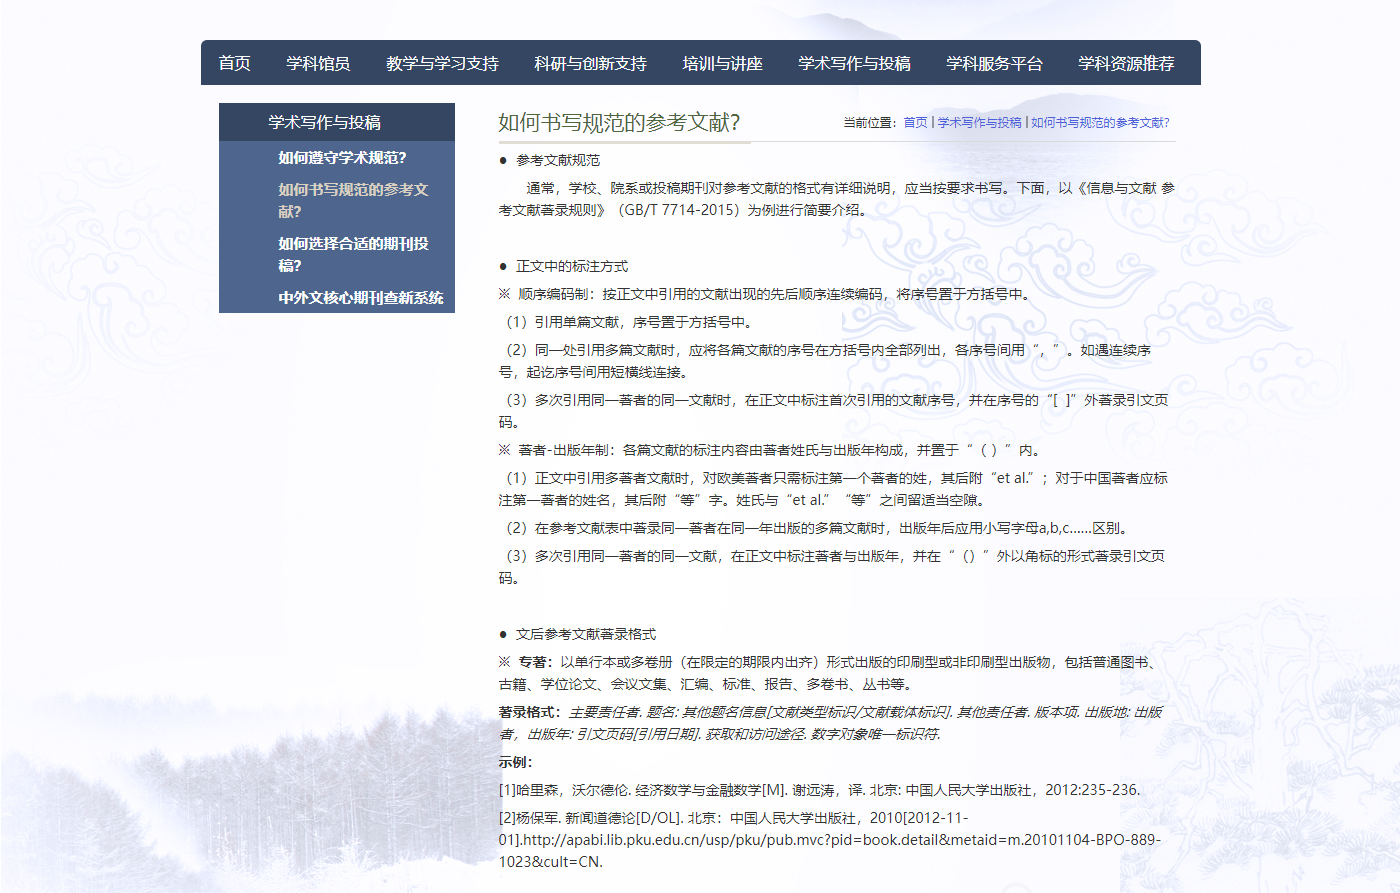Open sidebar link 中外文核心期刊查新系统
Image resolution: width=1400 pixels, height=893 pixels.
[x=361, y=297]
